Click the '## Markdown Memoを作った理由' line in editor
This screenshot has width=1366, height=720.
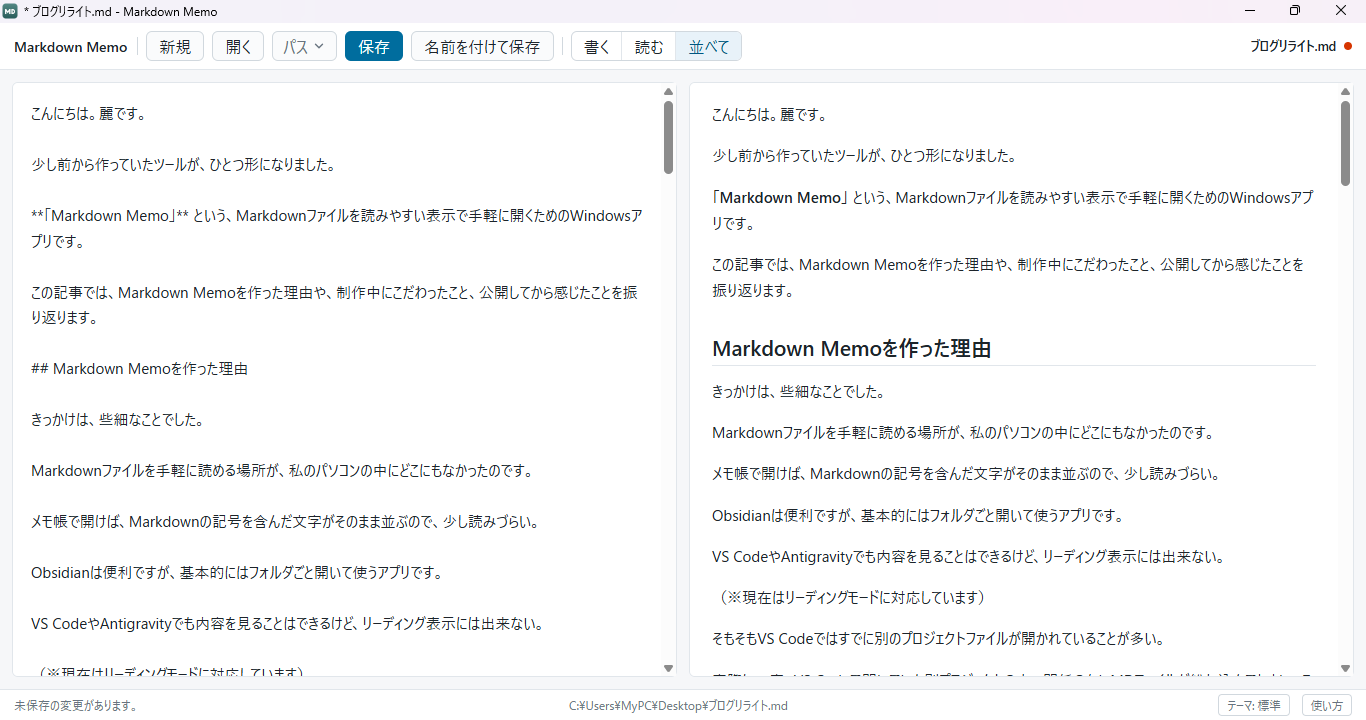click(x=139, y=369)
